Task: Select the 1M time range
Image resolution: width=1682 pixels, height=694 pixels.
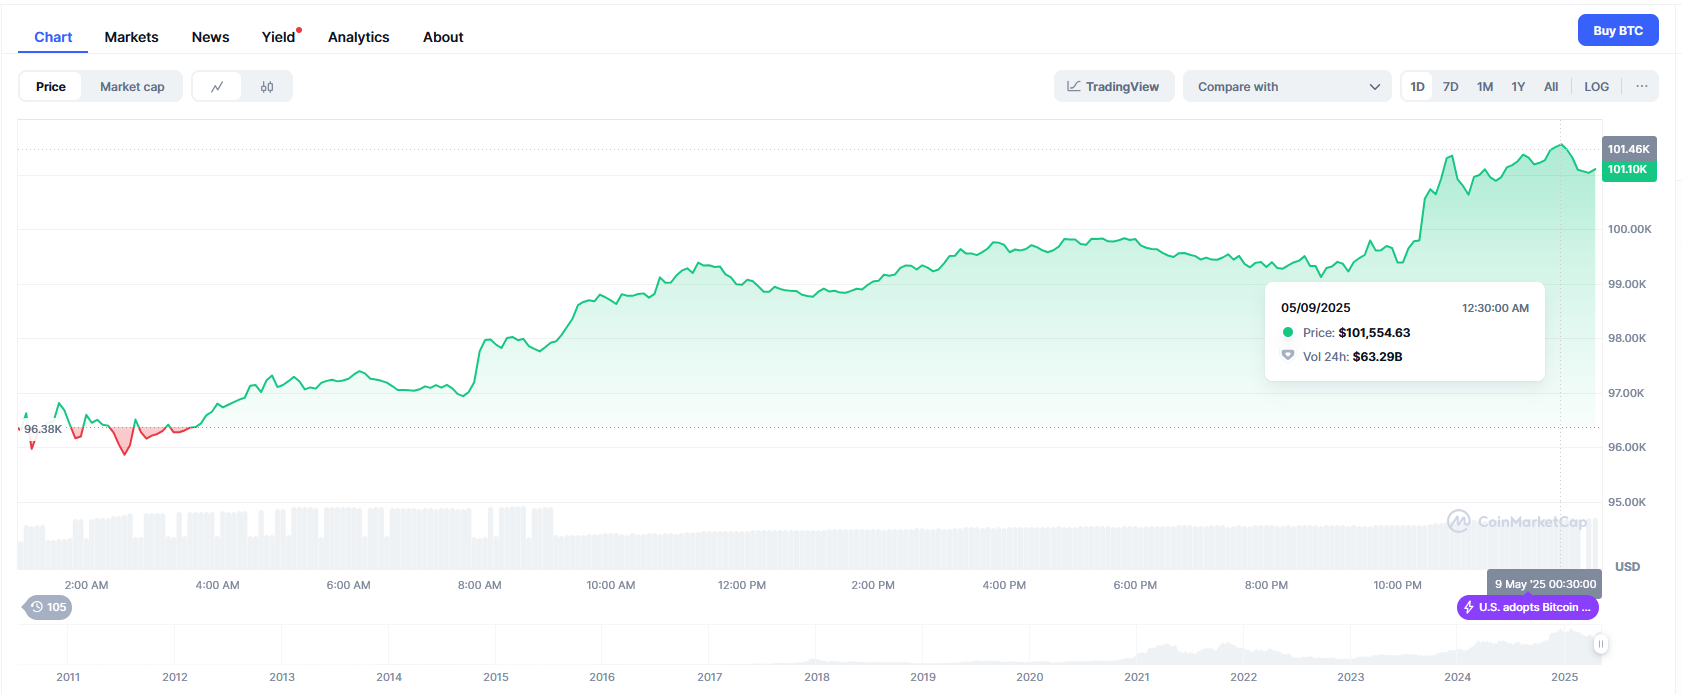Action: click(x=1485, y=87)
